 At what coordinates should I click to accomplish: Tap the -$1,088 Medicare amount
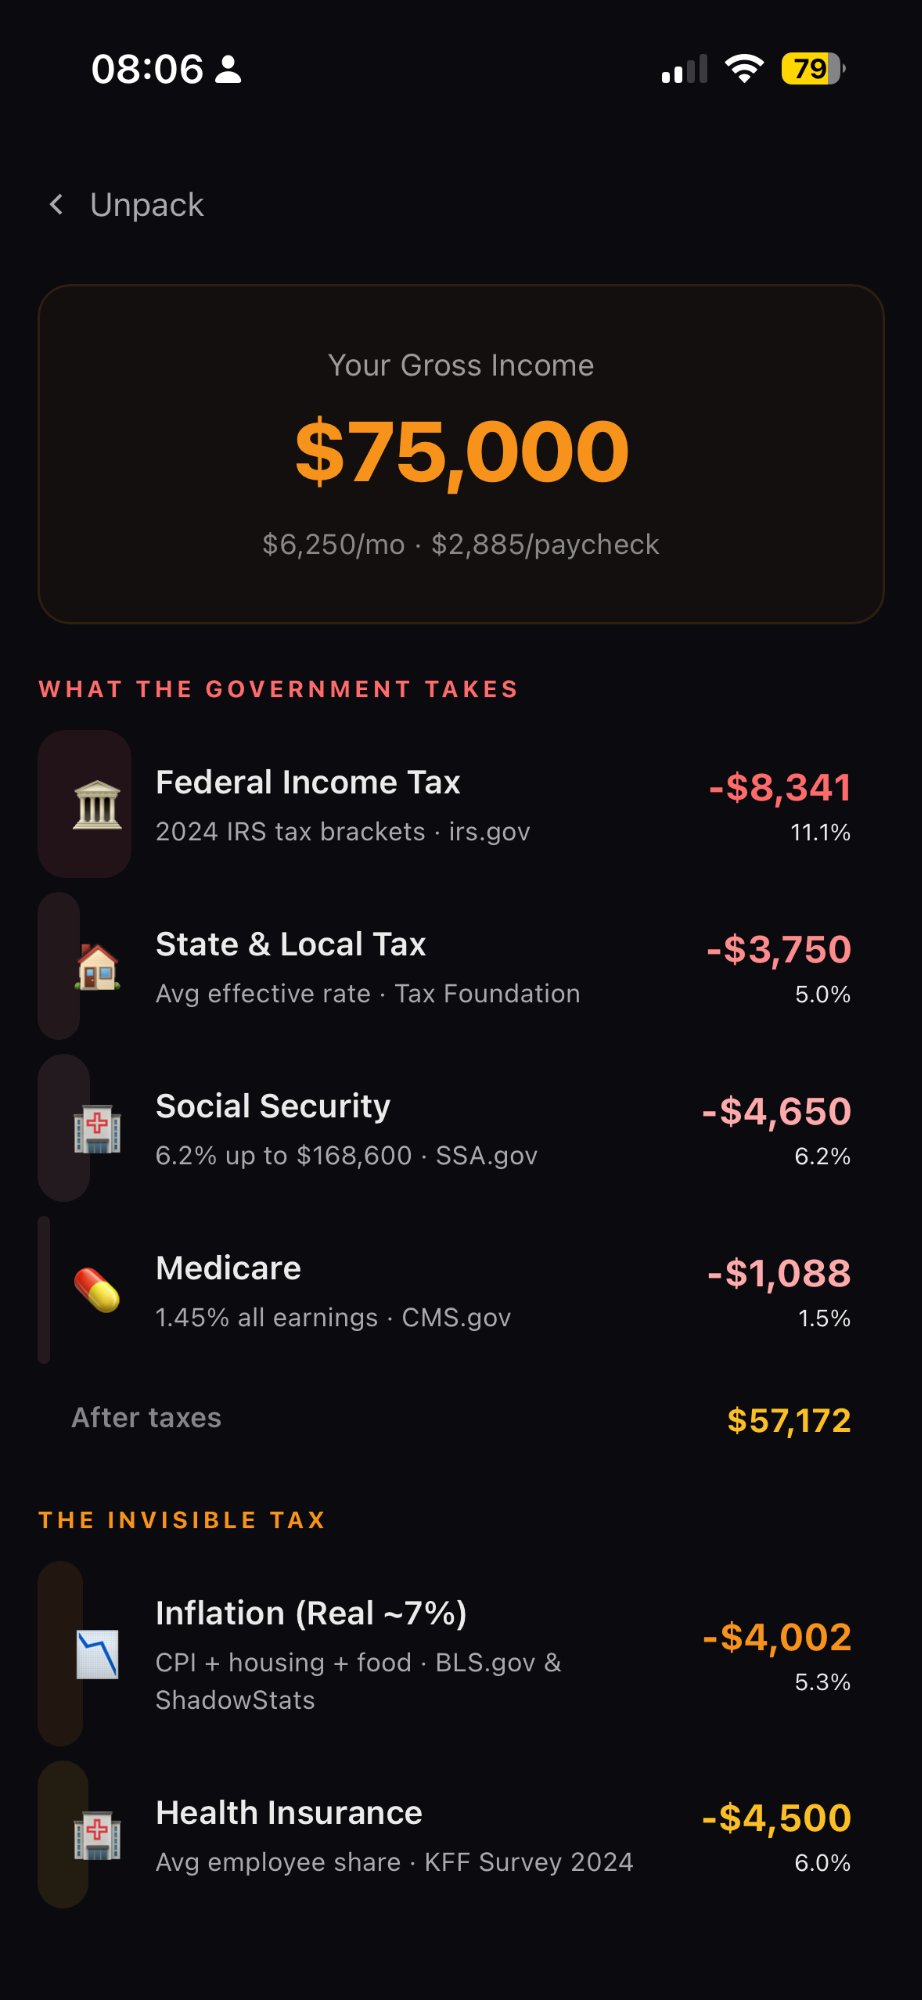pos(779,1273)
